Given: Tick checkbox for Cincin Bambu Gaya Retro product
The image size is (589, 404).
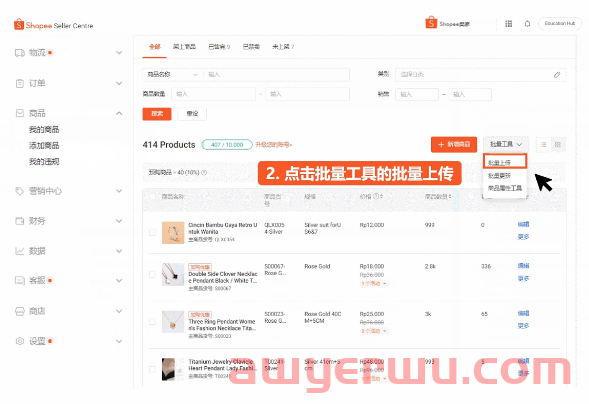Looking at the screenshot, I should tap(152, 232).
